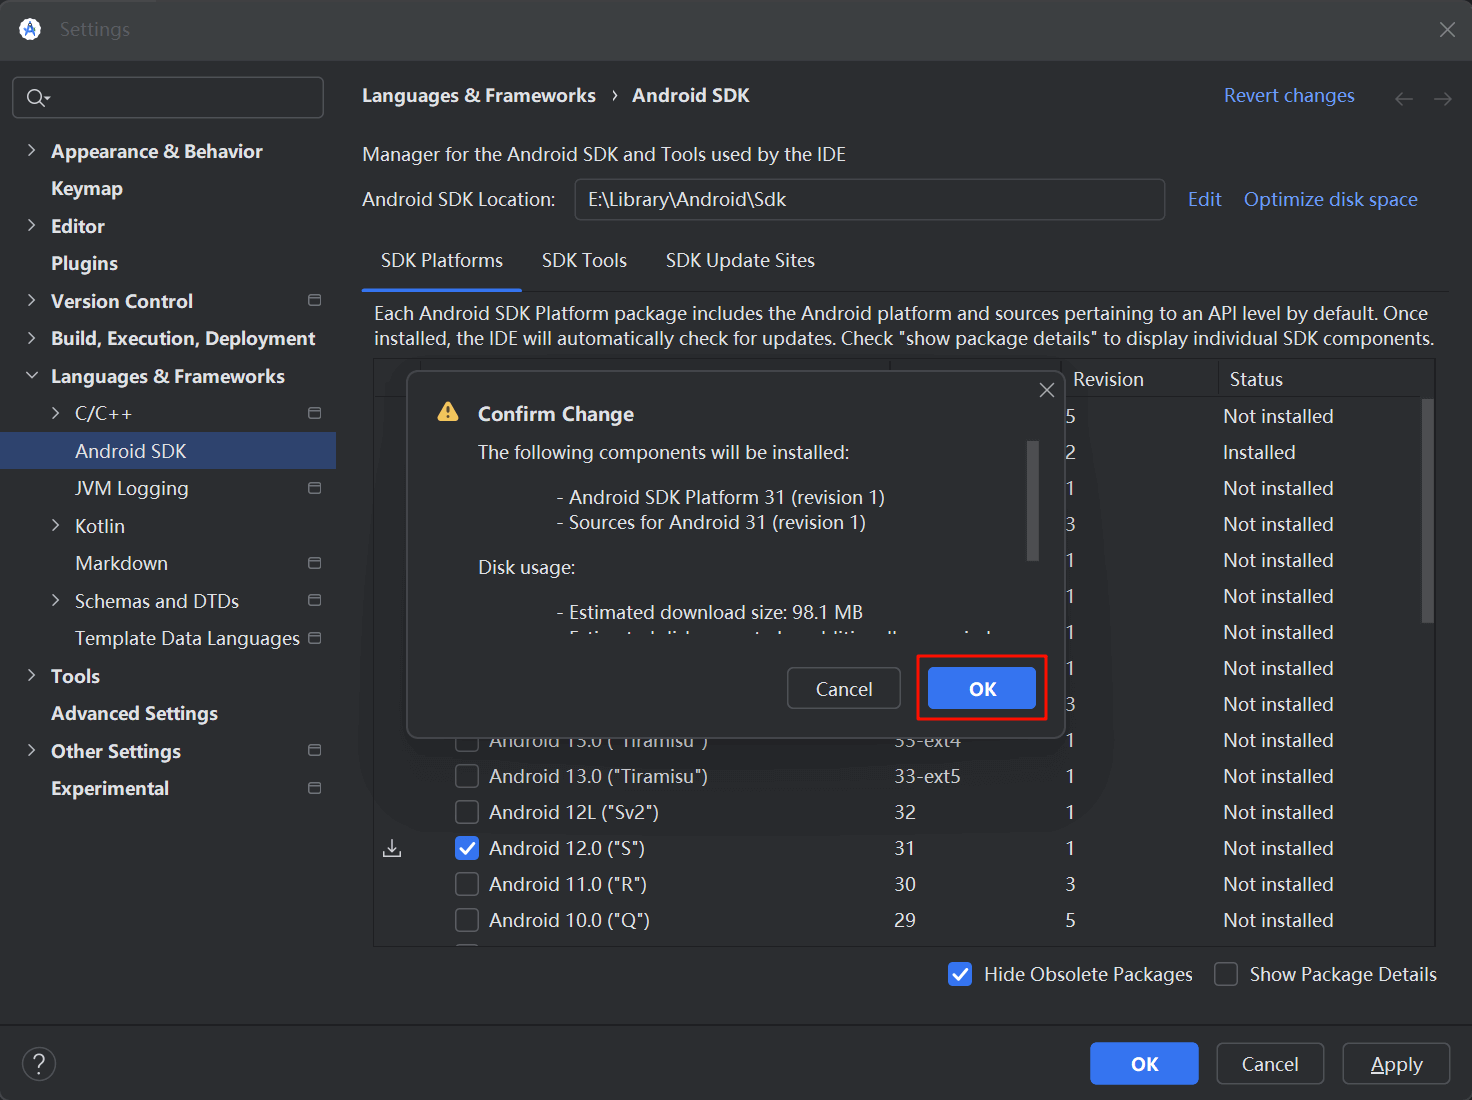
Task: Click the lone "Installed" status cell
Action: (x=1259, y=452)
